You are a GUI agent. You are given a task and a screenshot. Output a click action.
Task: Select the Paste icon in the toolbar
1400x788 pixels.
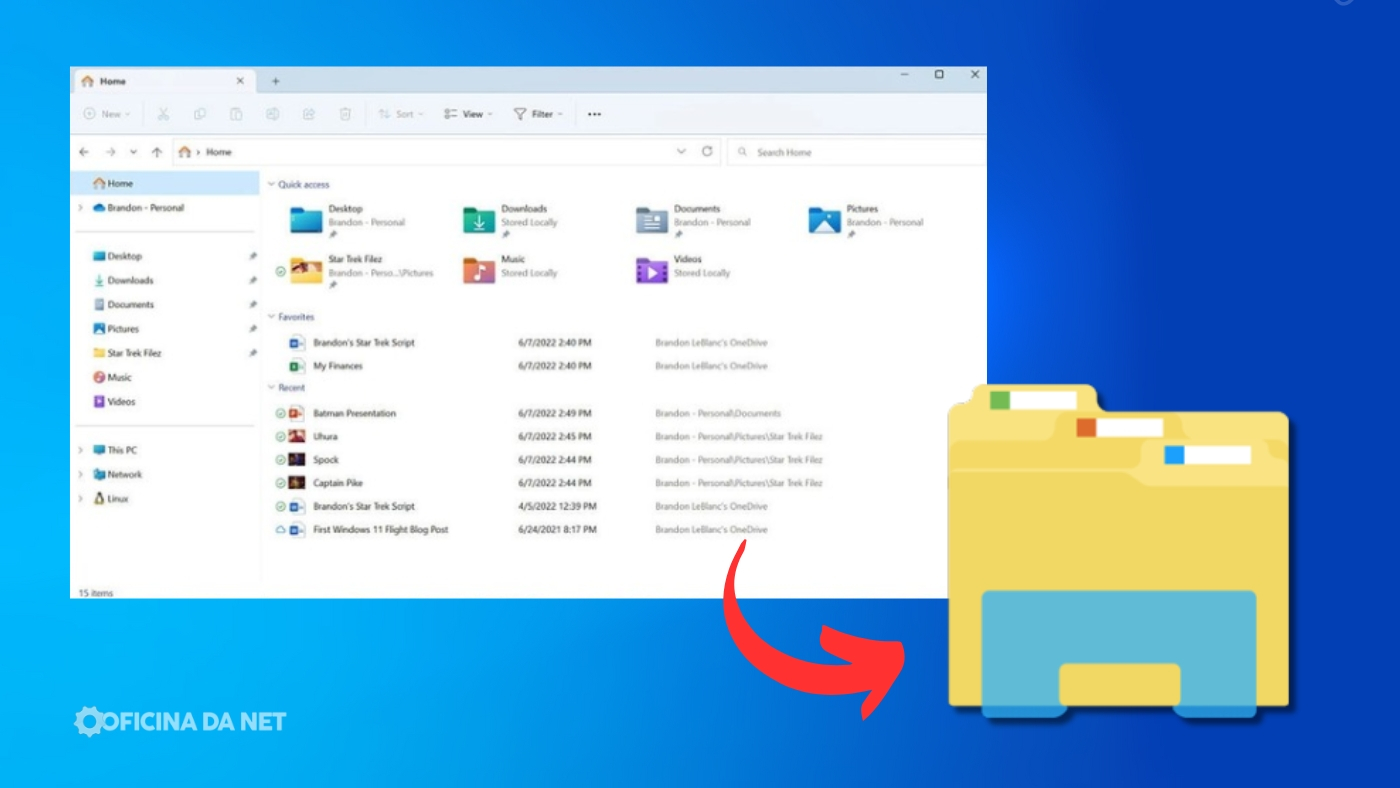pyautogui.click(x=237, y=113)
